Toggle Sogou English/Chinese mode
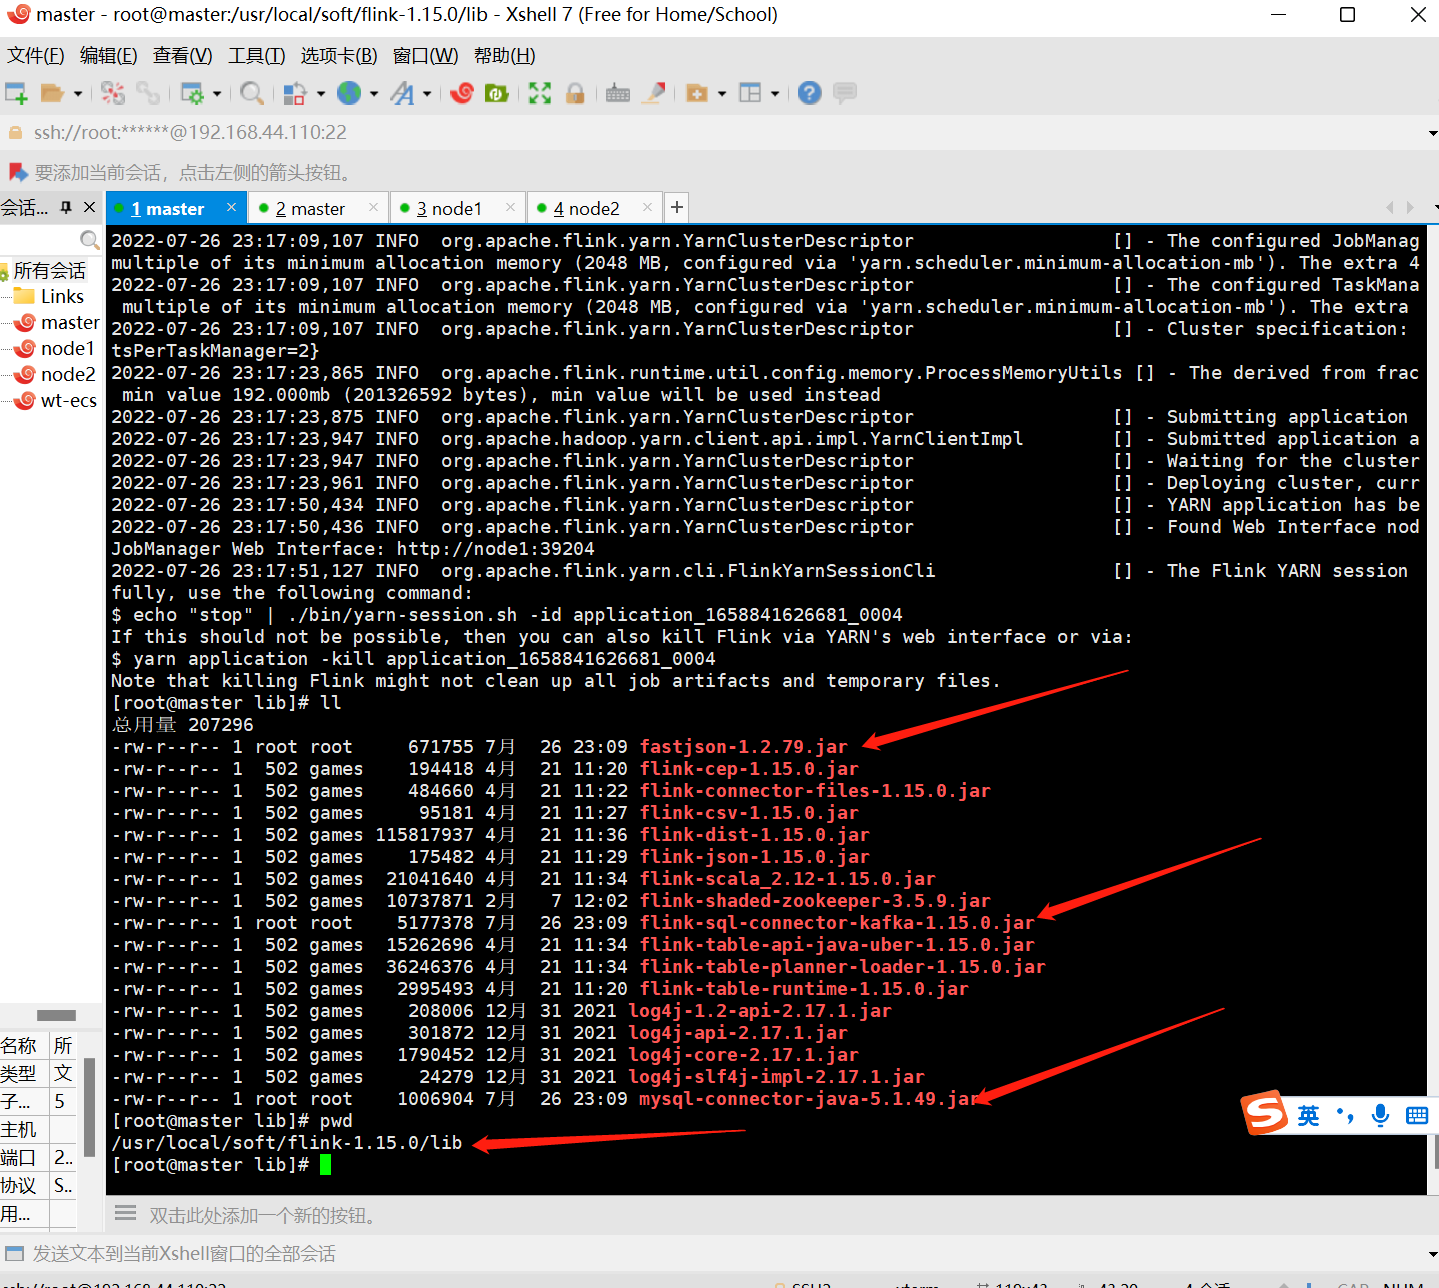This screenshot has width=1439, height=1288. [1308, 1115]
